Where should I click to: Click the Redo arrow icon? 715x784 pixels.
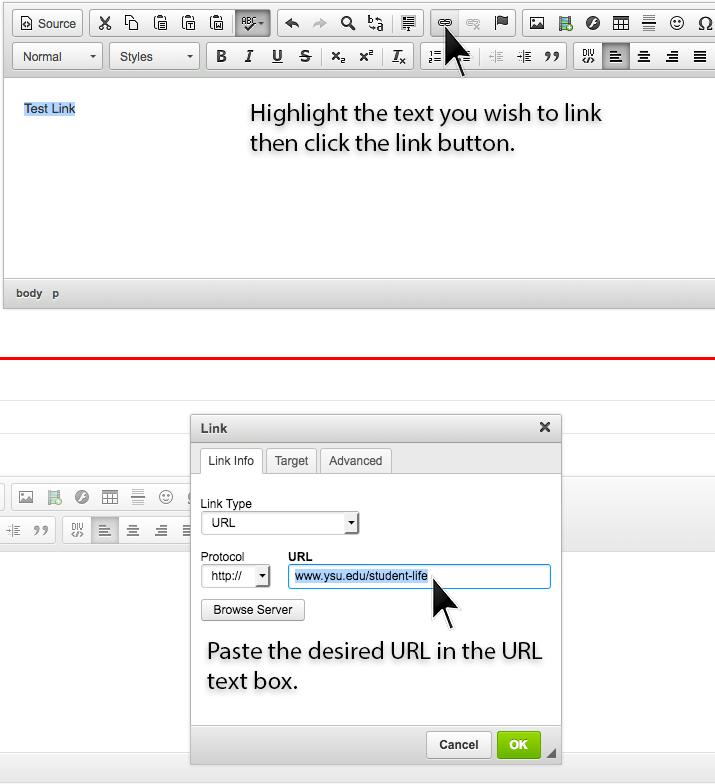(320, 23)
